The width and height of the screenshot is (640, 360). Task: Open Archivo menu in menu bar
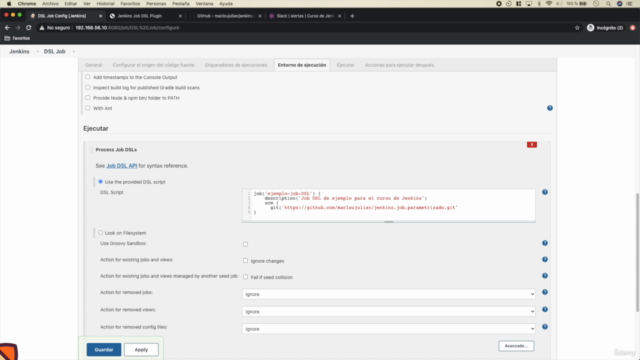pos(50,4)
